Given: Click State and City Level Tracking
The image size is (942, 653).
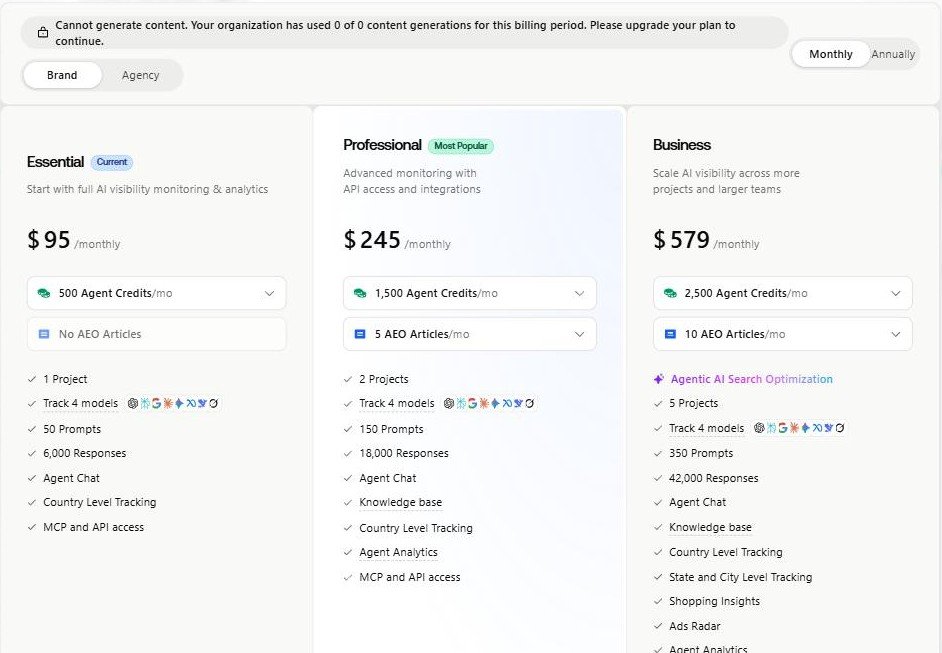Looking at the screenshot, I should [741, 577].
